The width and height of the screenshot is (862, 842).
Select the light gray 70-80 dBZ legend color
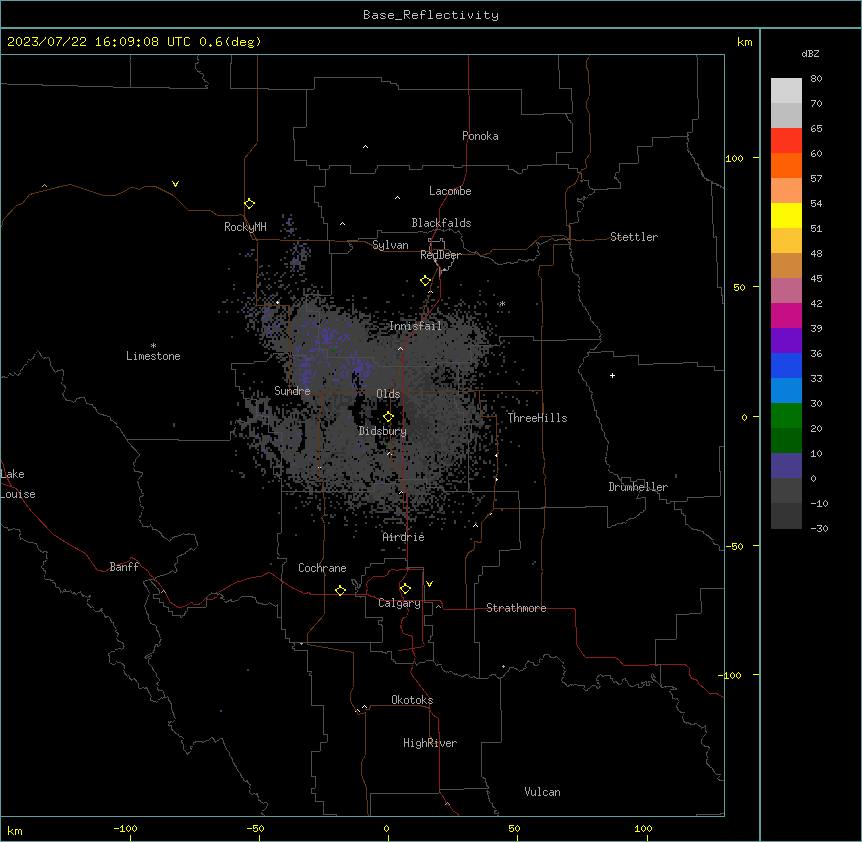786,91
